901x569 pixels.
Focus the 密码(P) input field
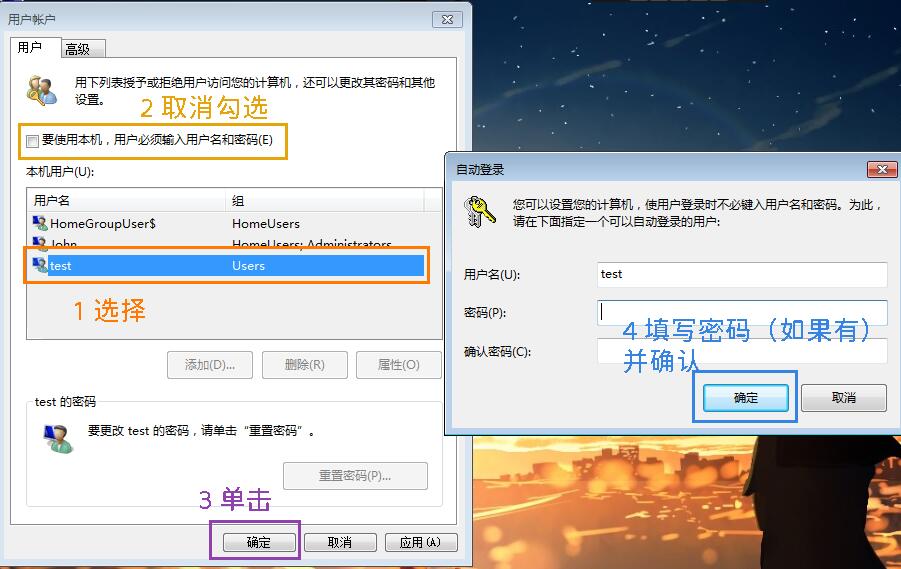click(x=742, y=313)
